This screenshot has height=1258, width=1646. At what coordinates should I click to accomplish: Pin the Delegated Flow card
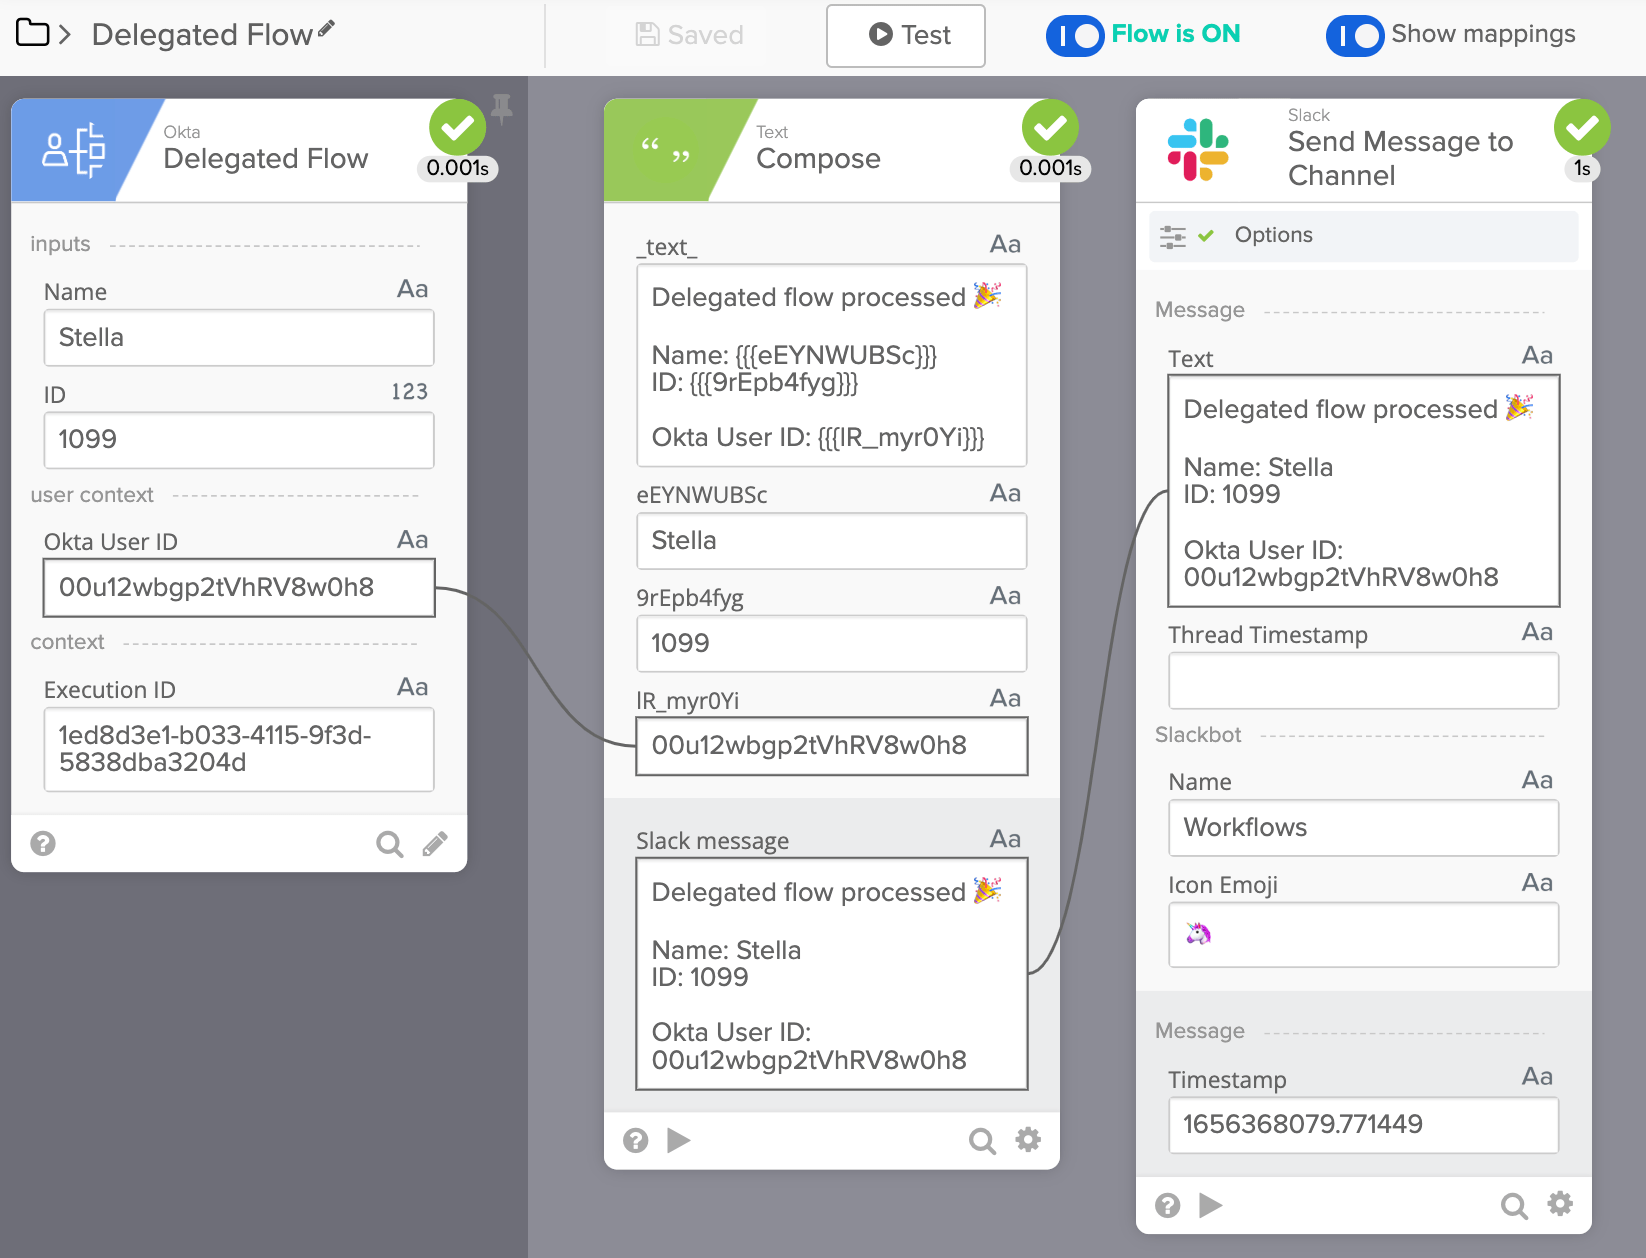[503, 108]
